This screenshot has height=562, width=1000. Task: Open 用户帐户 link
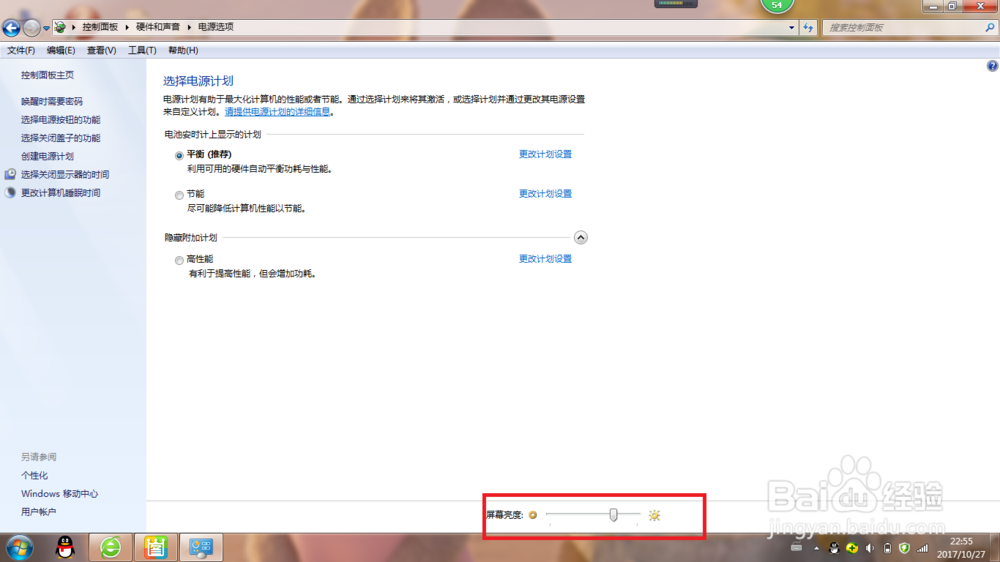(38, 512)
